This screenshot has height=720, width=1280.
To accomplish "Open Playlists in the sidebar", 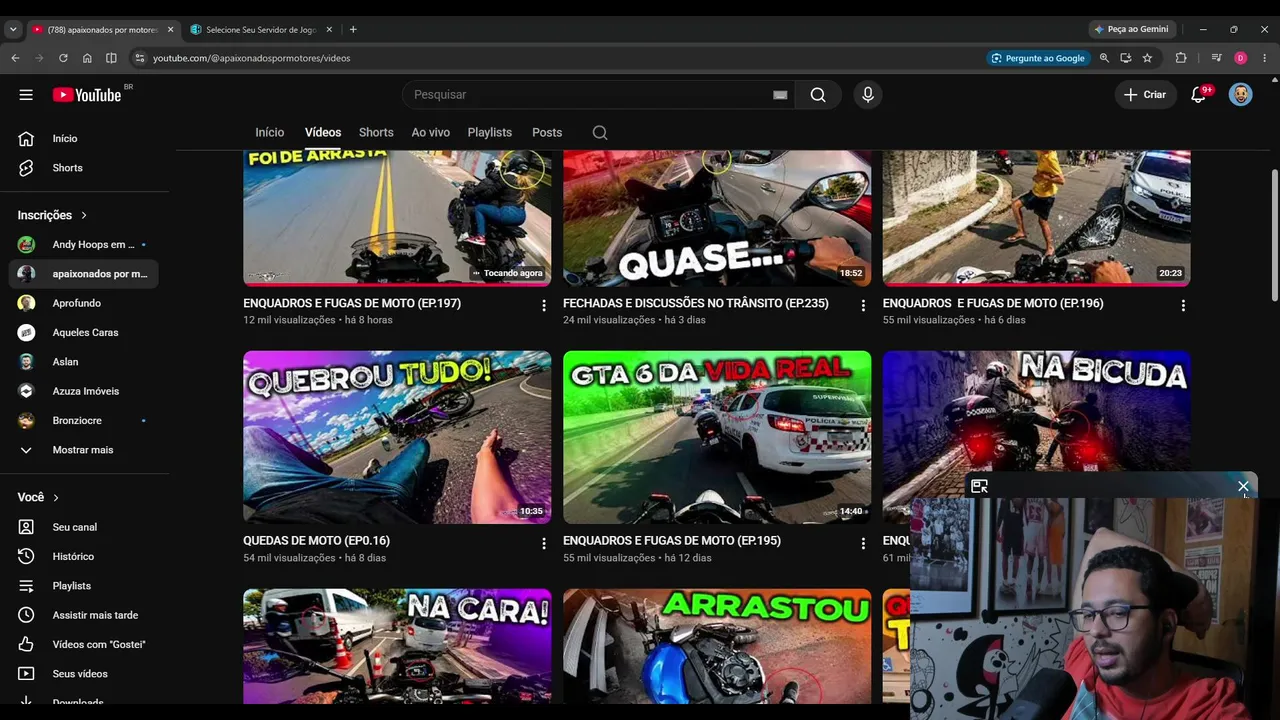I will tap(85, 586).
